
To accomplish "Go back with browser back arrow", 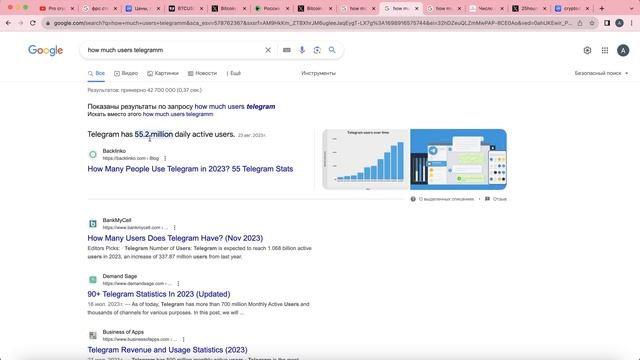I will pyautogui.click(x=9, y=23).
